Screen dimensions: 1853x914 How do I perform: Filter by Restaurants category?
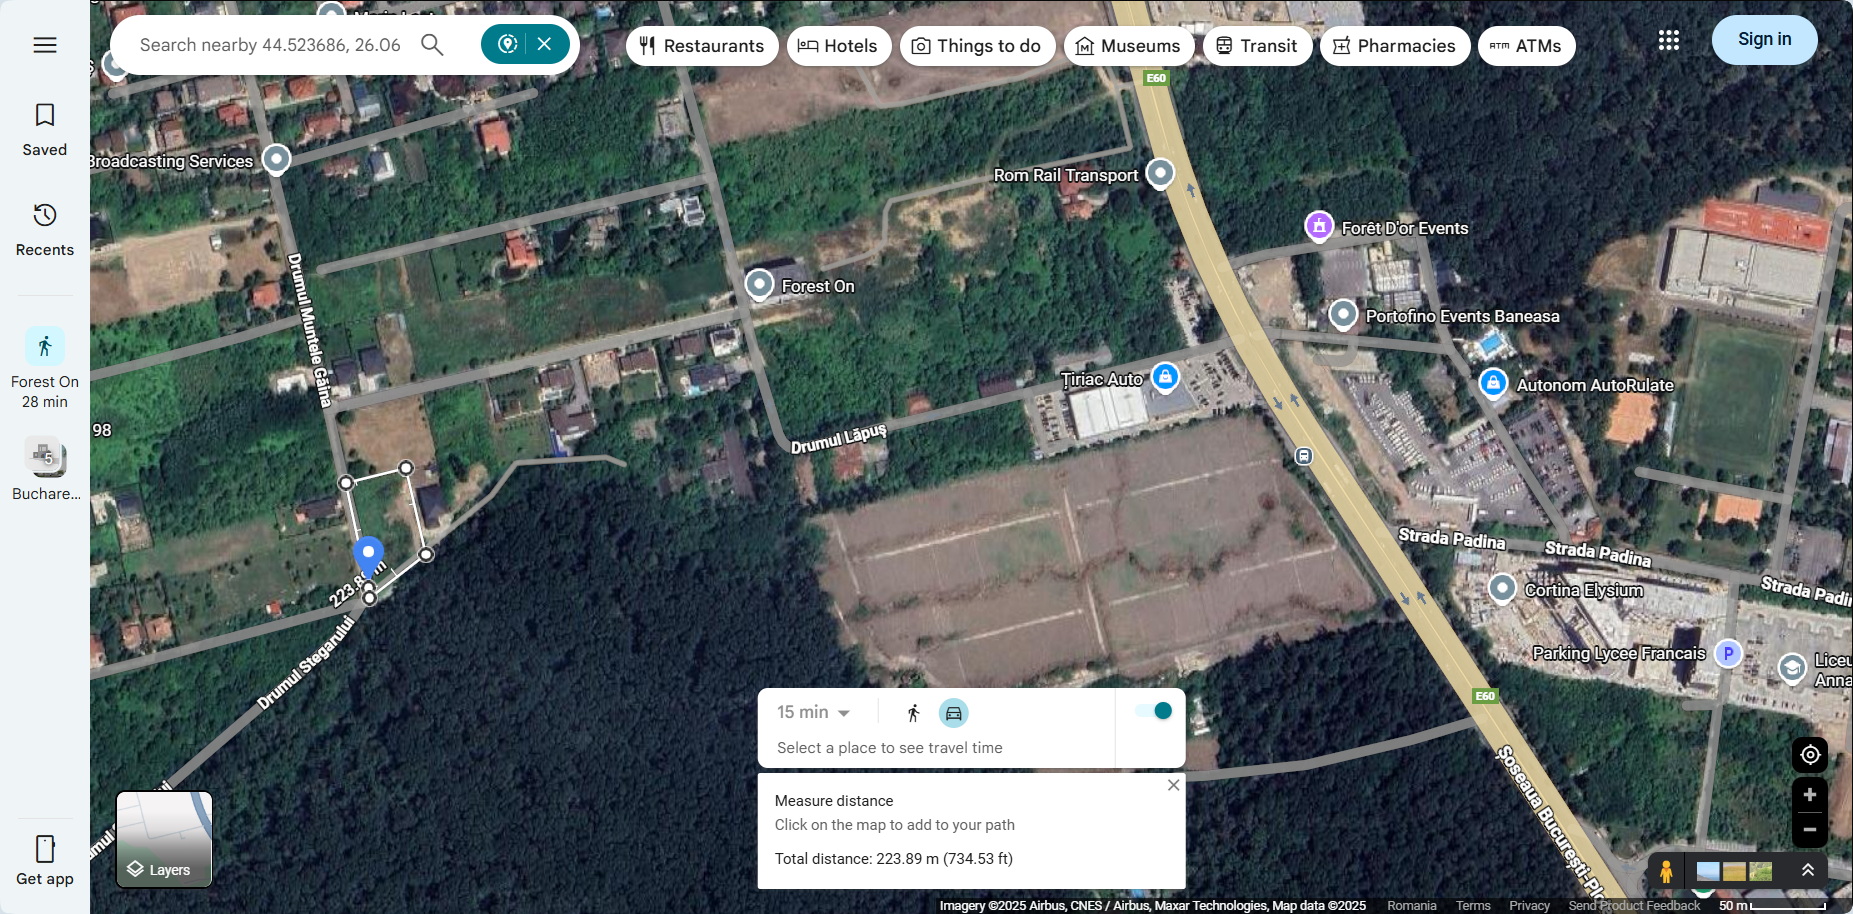[x=702, y=46]
